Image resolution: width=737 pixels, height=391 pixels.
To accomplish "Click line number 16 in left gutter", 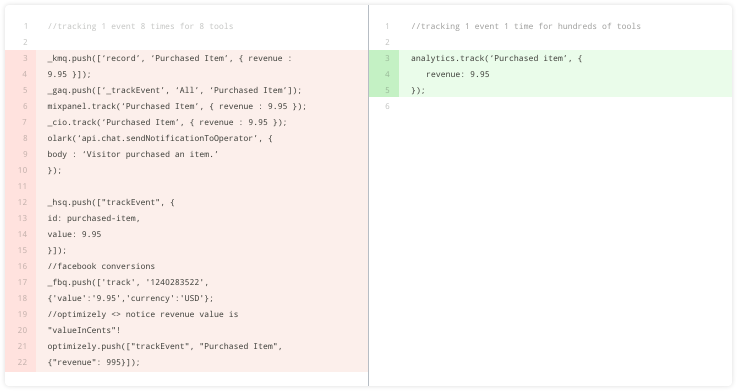I will pyautogui.click(x=23, y=266).
